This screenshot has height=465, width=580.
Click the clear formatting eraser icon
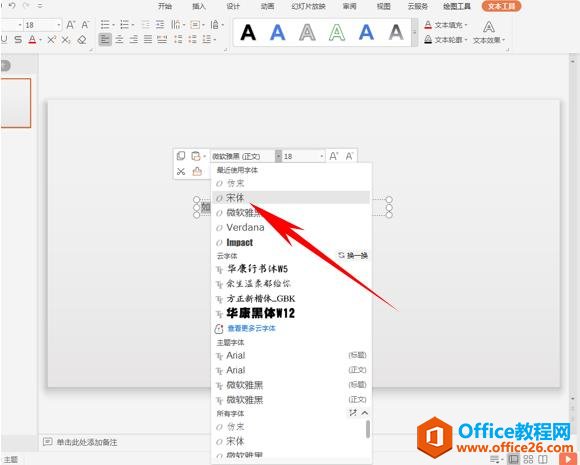(82, 40)
